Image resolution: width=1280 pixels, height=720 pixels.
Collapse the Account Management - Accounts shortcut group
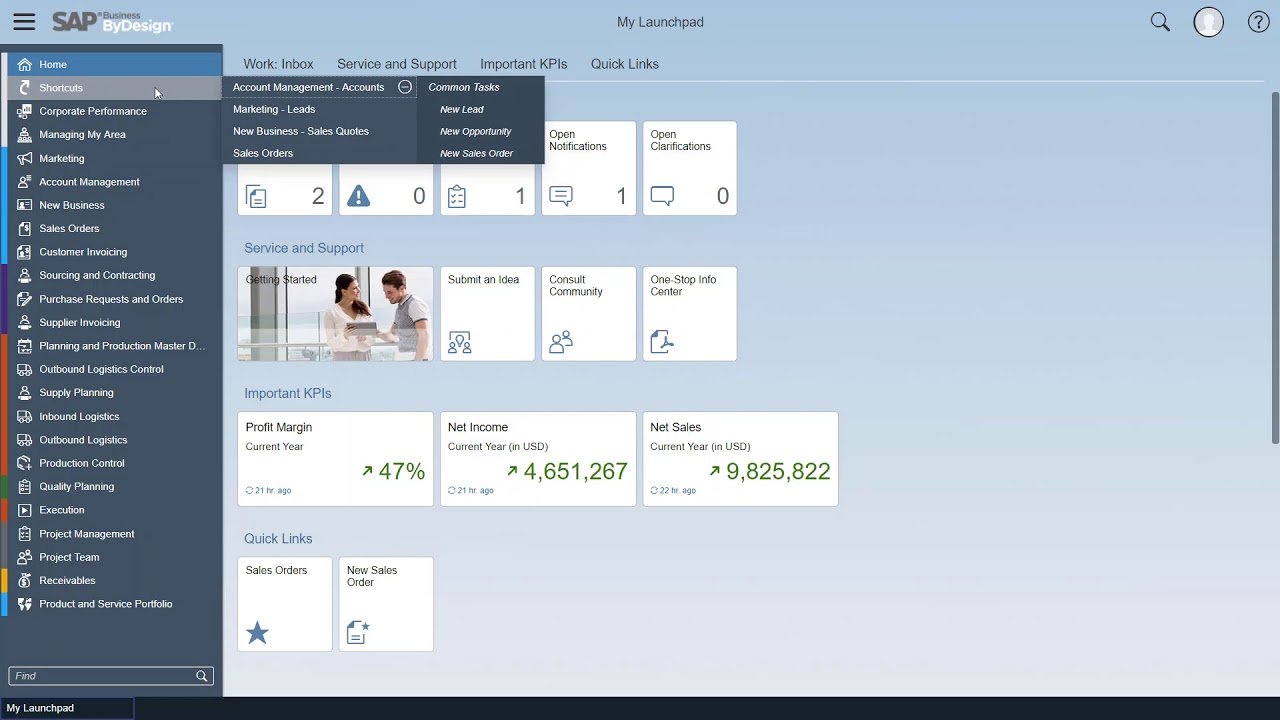[405, 87]
